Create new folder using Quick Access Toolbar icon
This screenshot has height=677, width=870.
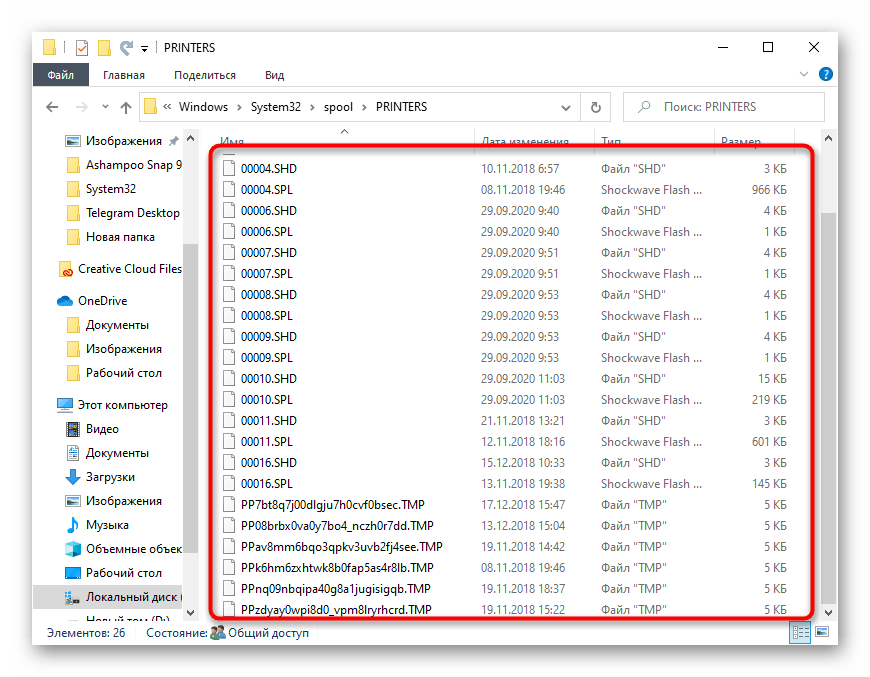point(104,47)
